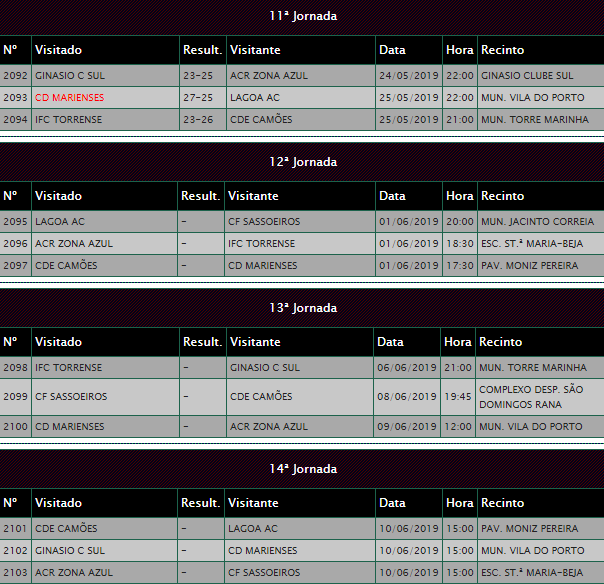Click venue MUN. TORRE MARINHA in match 2094

pos(535,119)
